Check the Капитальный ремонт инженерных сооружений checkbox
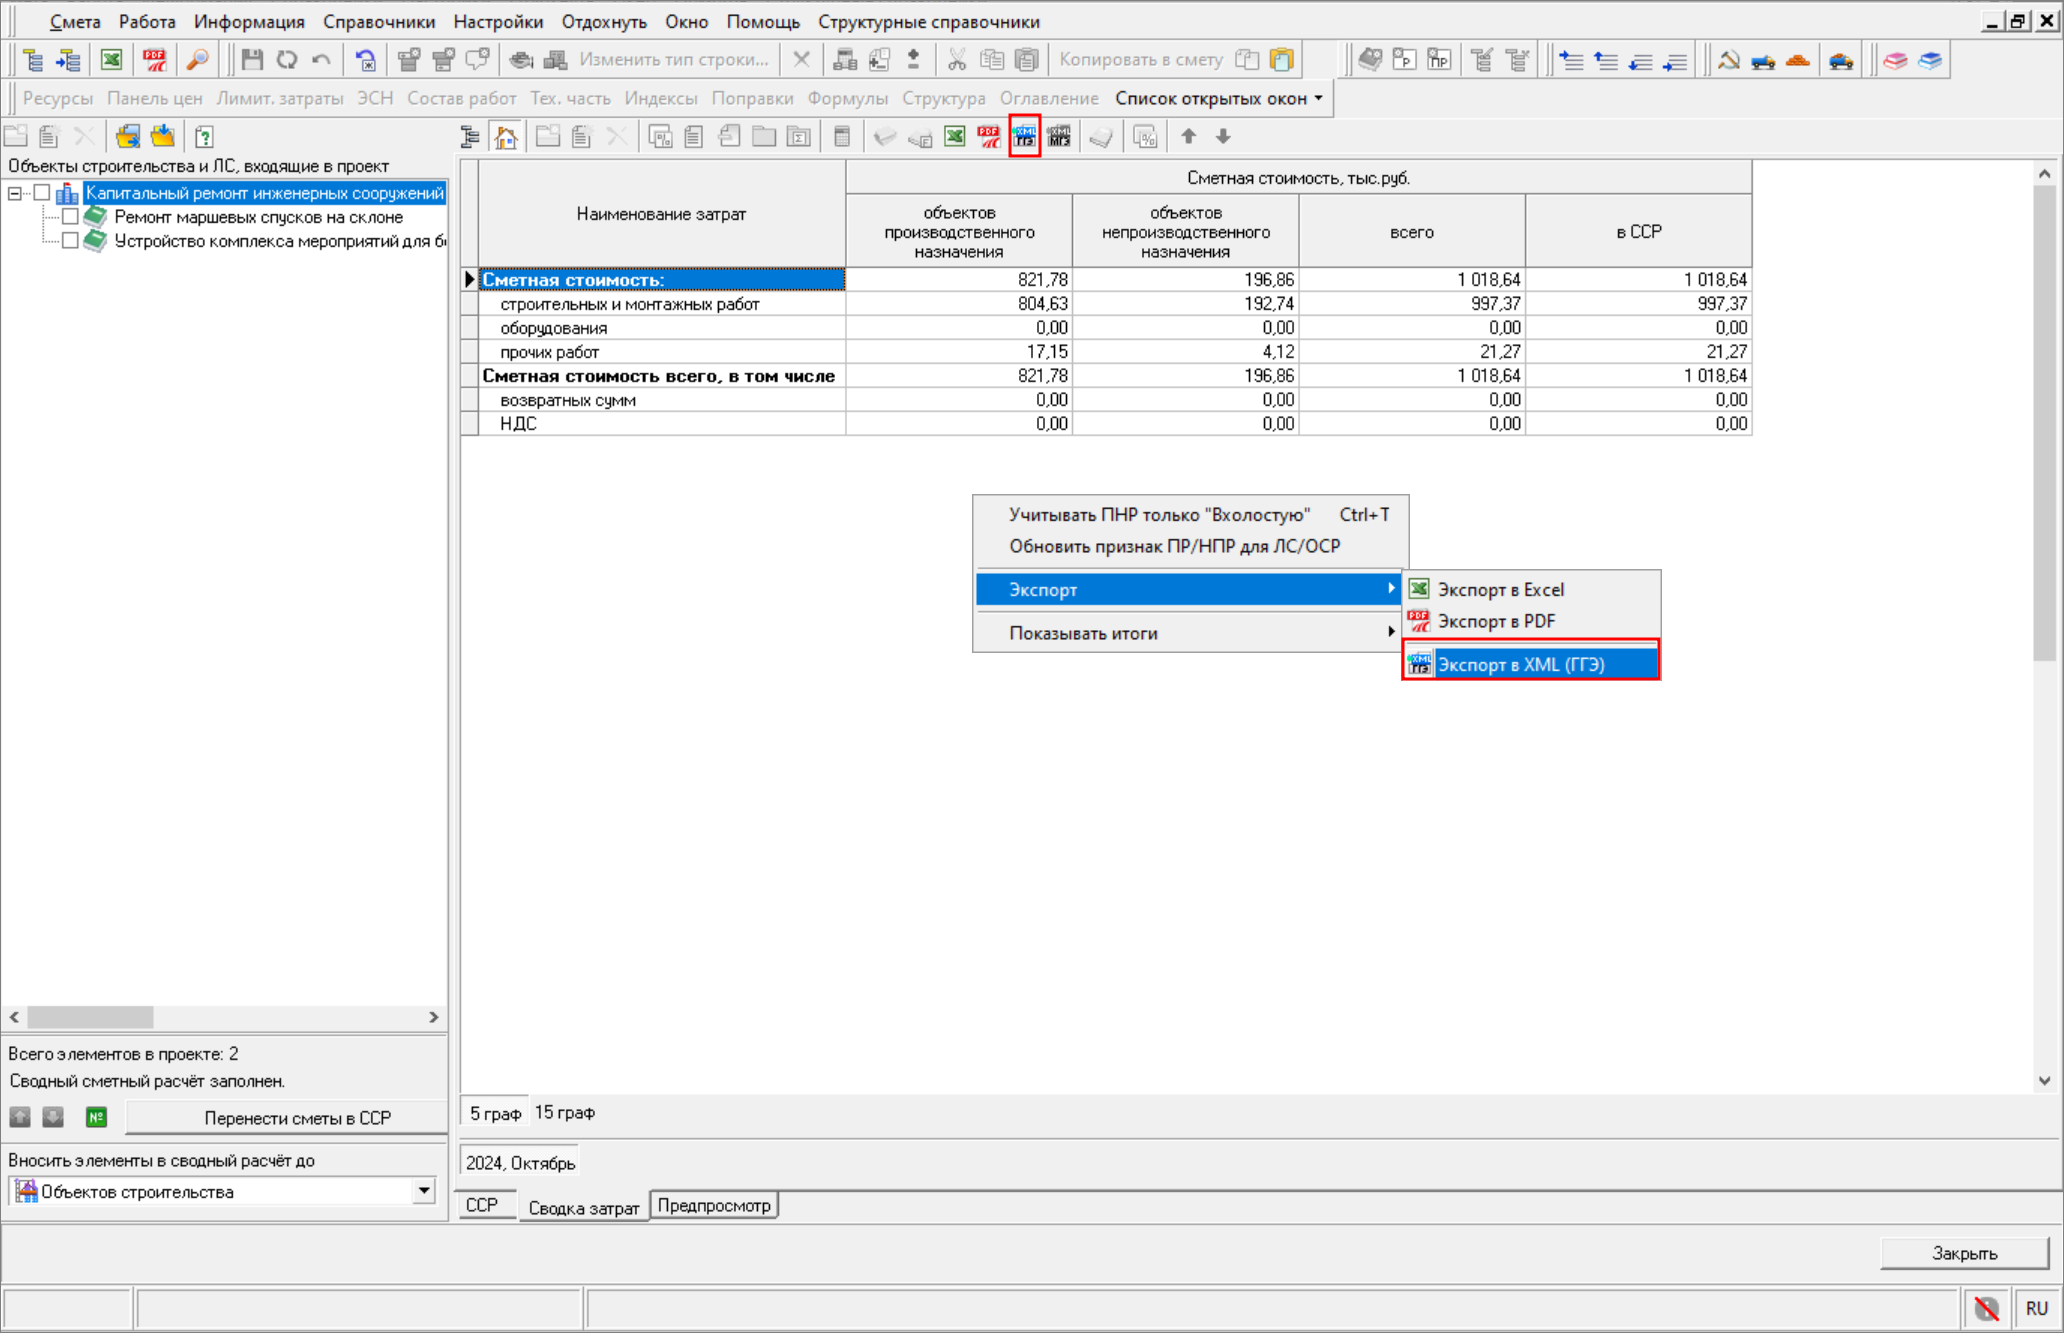This screenshot has width=2064, height=1333. [x=42, y=192]
